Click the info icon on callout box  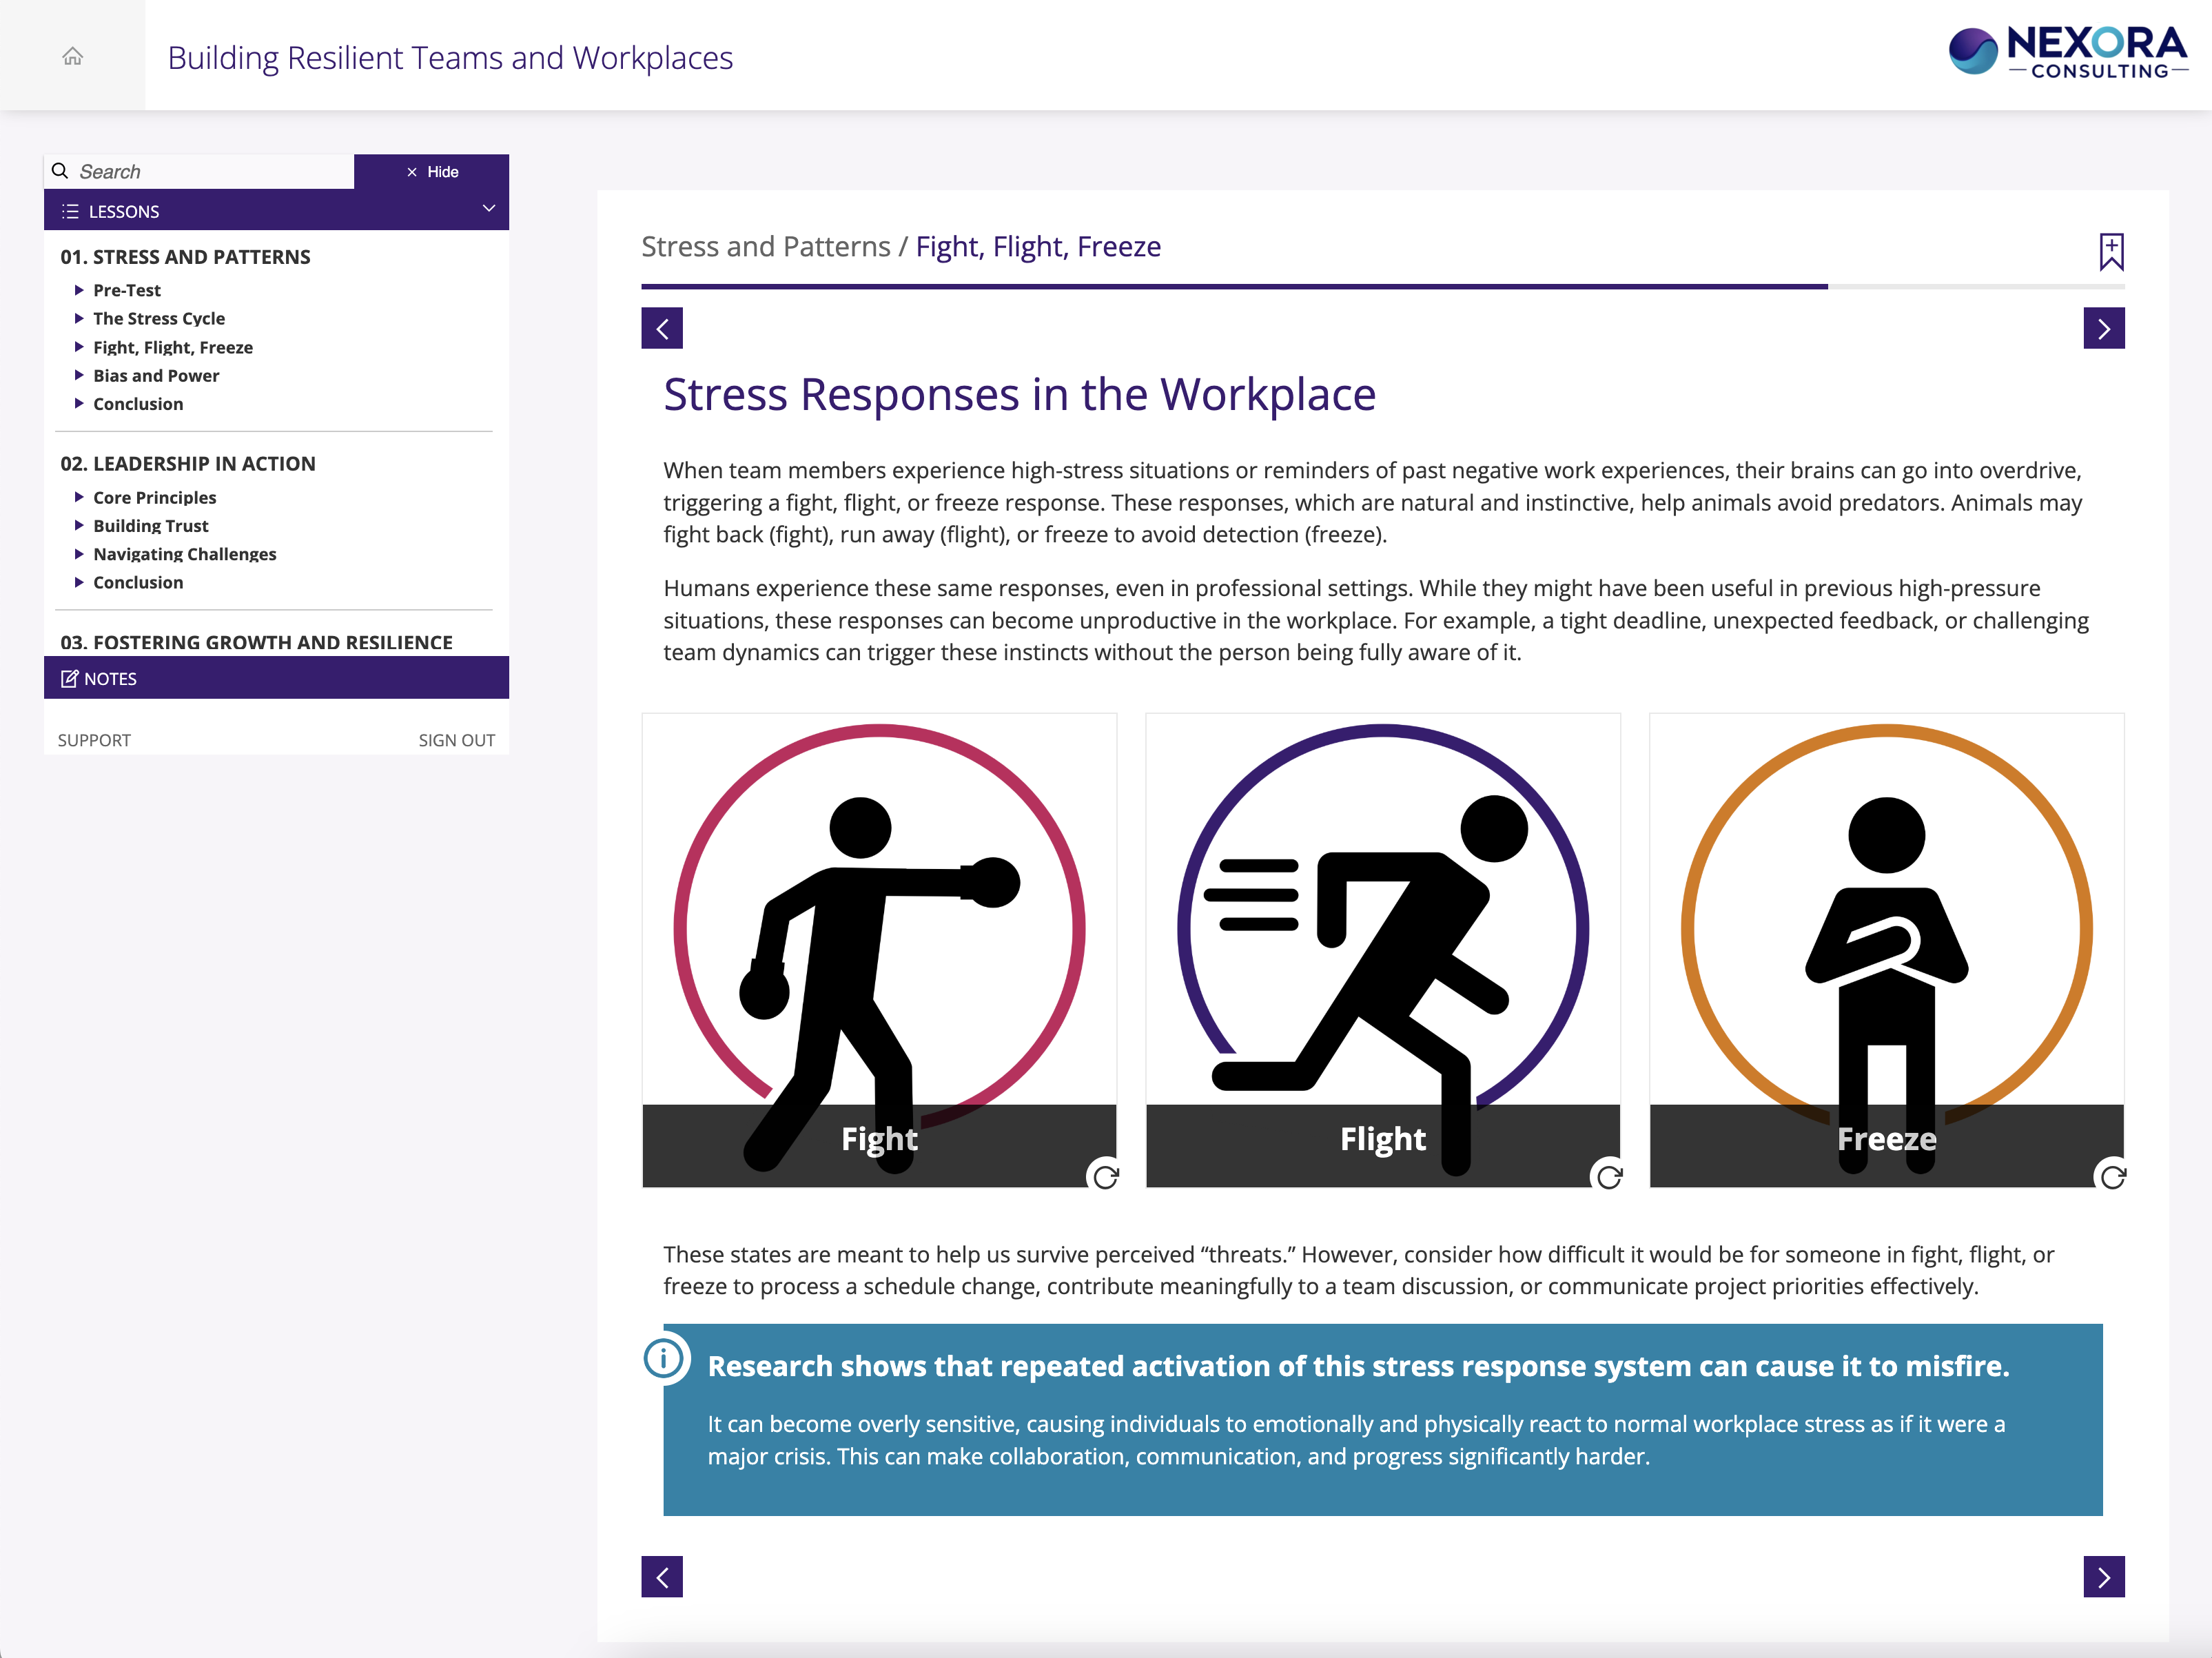(x=664, y=1357)
